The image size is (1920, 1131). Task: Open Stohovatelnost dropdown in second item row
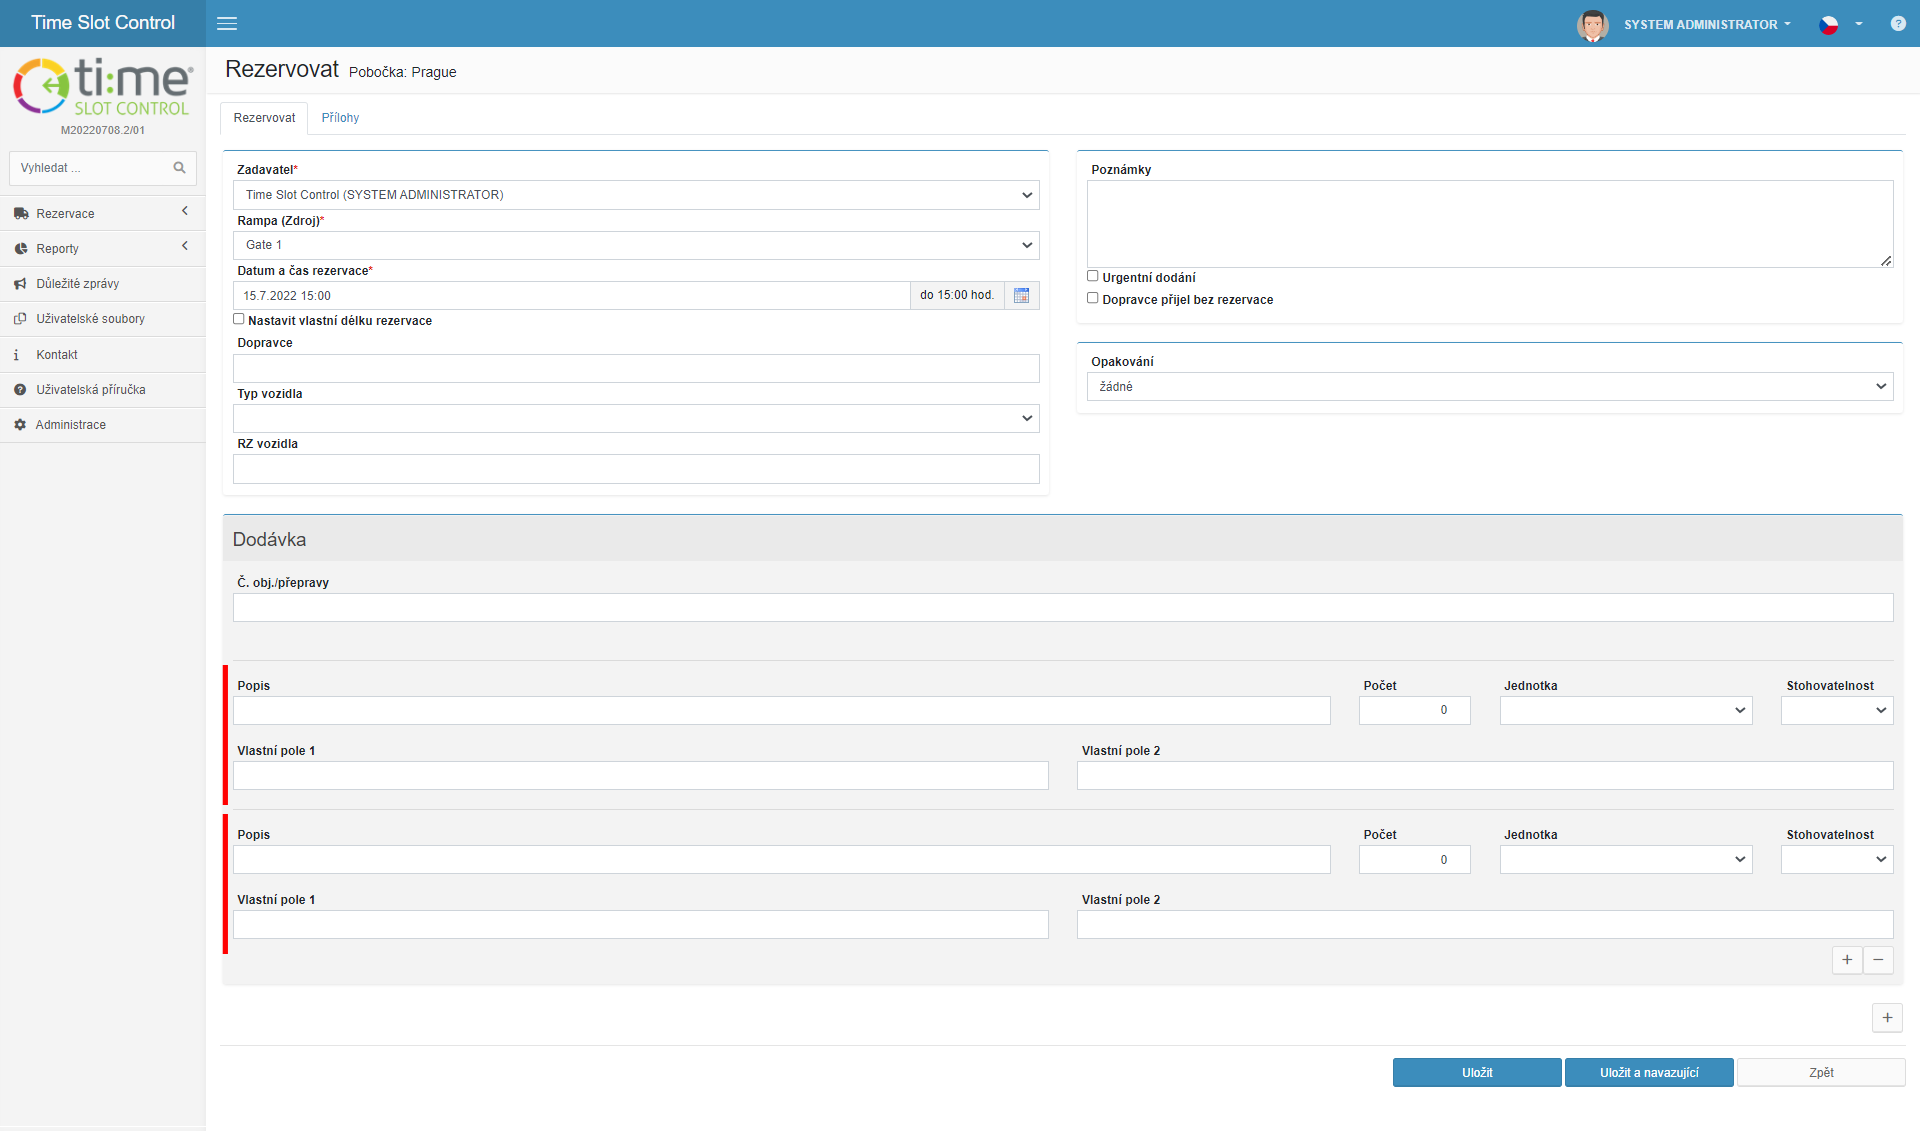1837,859
